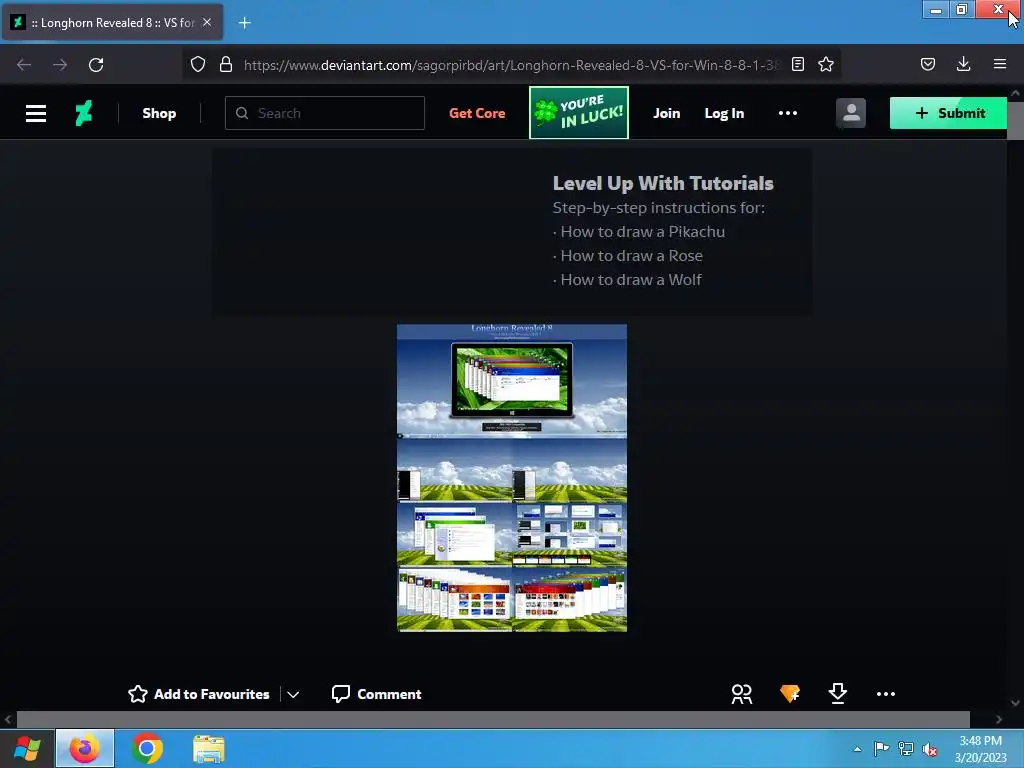Click the browser Back arrow
Screen dimensions: 1024x768
24,65
